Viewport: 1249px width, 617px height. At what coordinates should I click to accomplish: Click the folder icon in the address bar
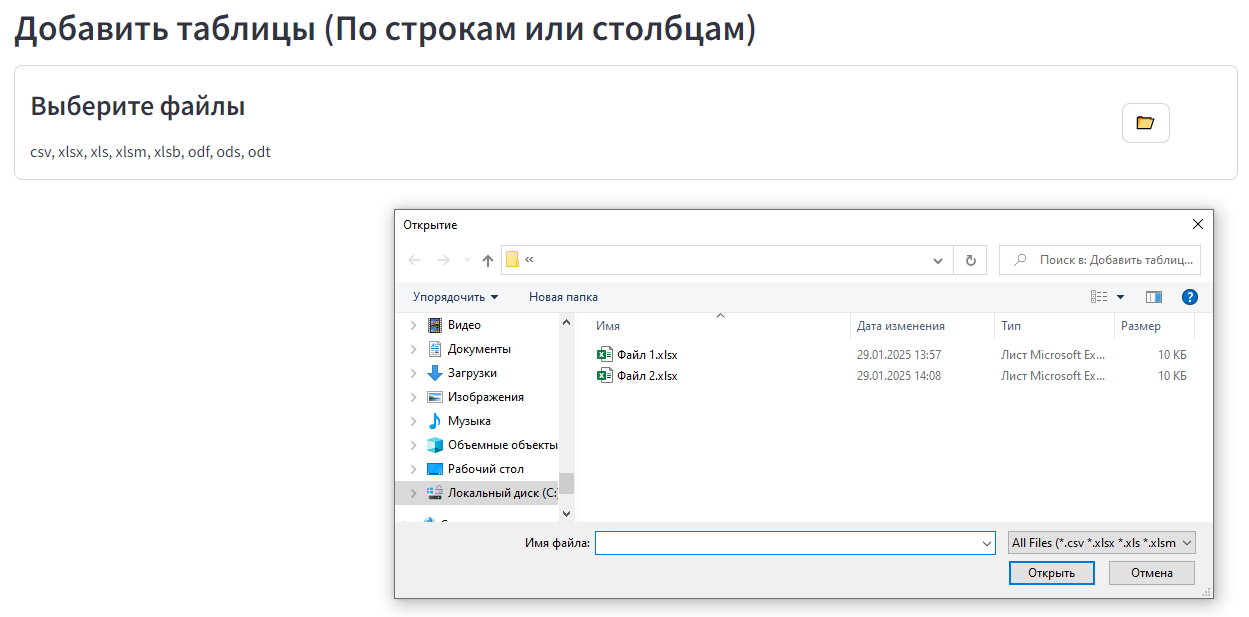[512, 260]
